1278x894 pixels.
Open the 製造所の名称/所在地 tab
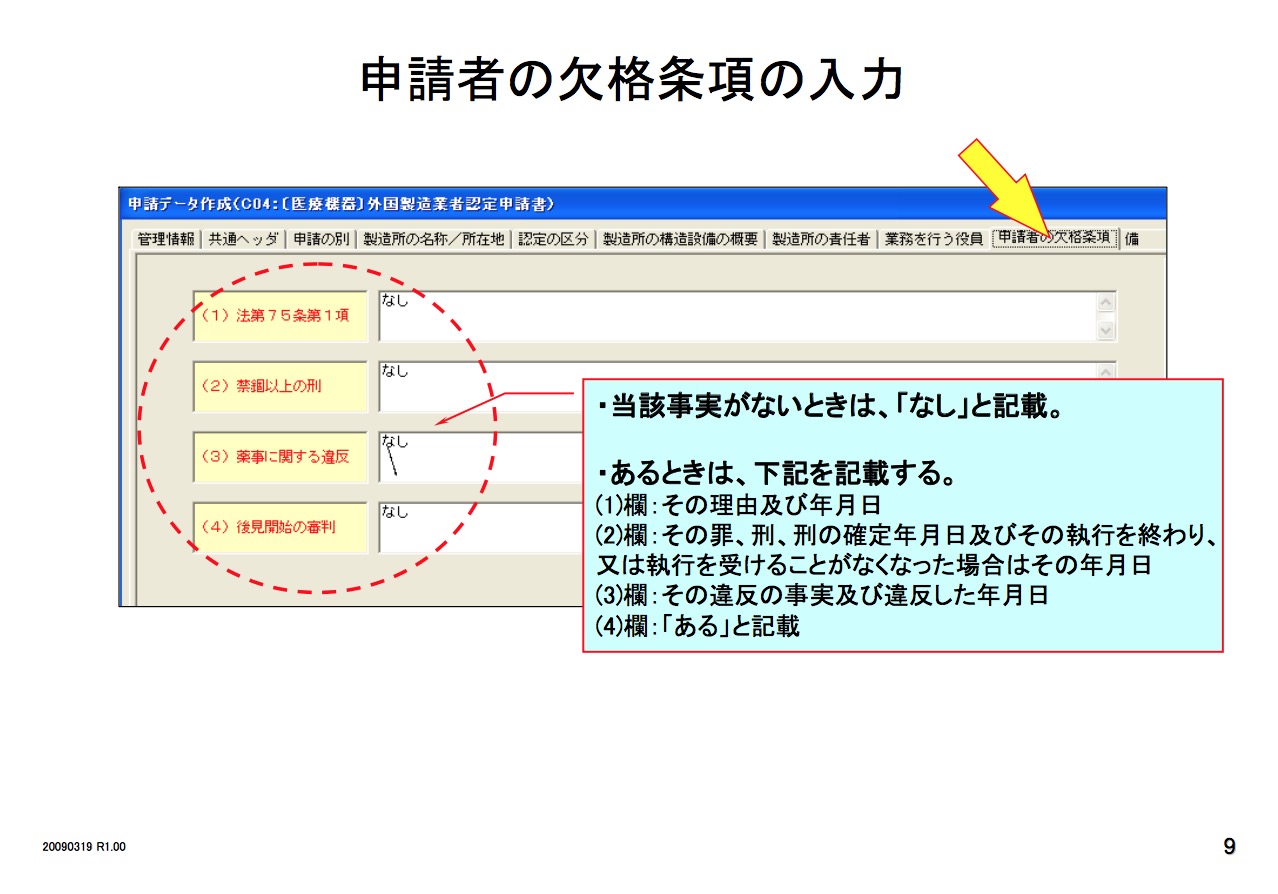(x=434, y=240)
